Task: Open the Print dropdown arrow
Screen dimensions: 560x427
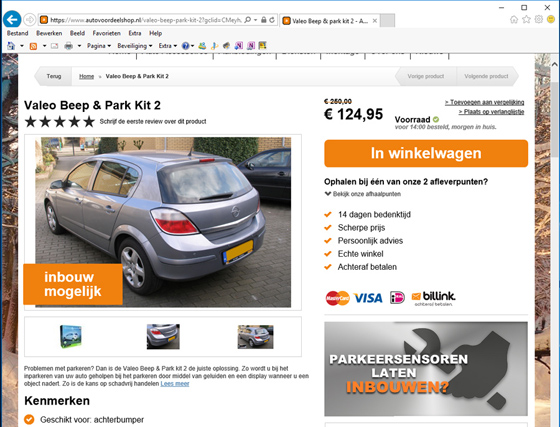Action: click(79, 46)
